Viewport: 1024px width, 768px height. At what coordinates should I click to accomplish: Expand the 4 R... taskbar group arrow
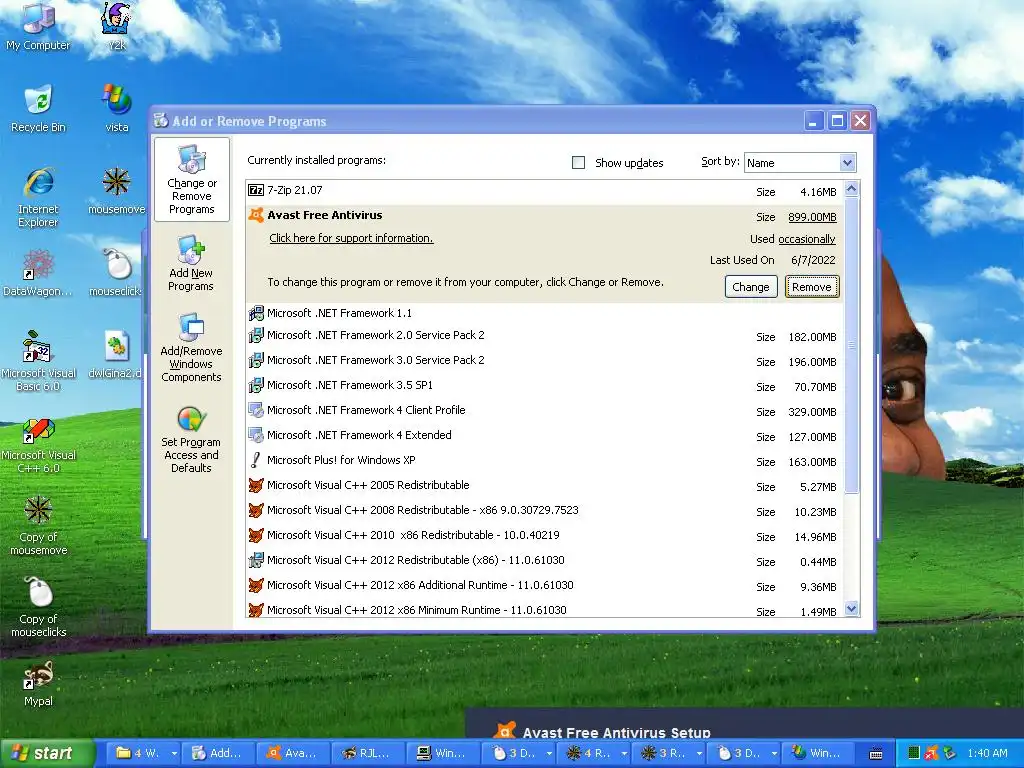624,753
